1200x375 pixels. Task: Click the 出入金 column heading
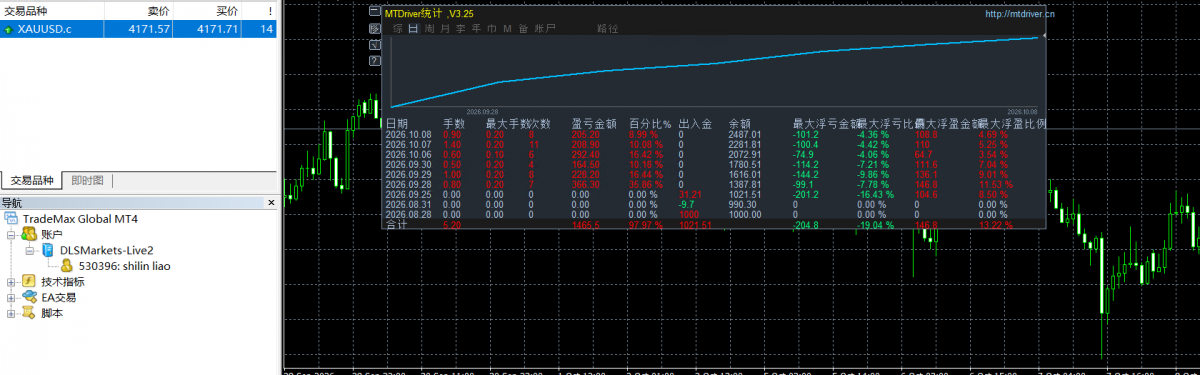click(x=695, y=124)
